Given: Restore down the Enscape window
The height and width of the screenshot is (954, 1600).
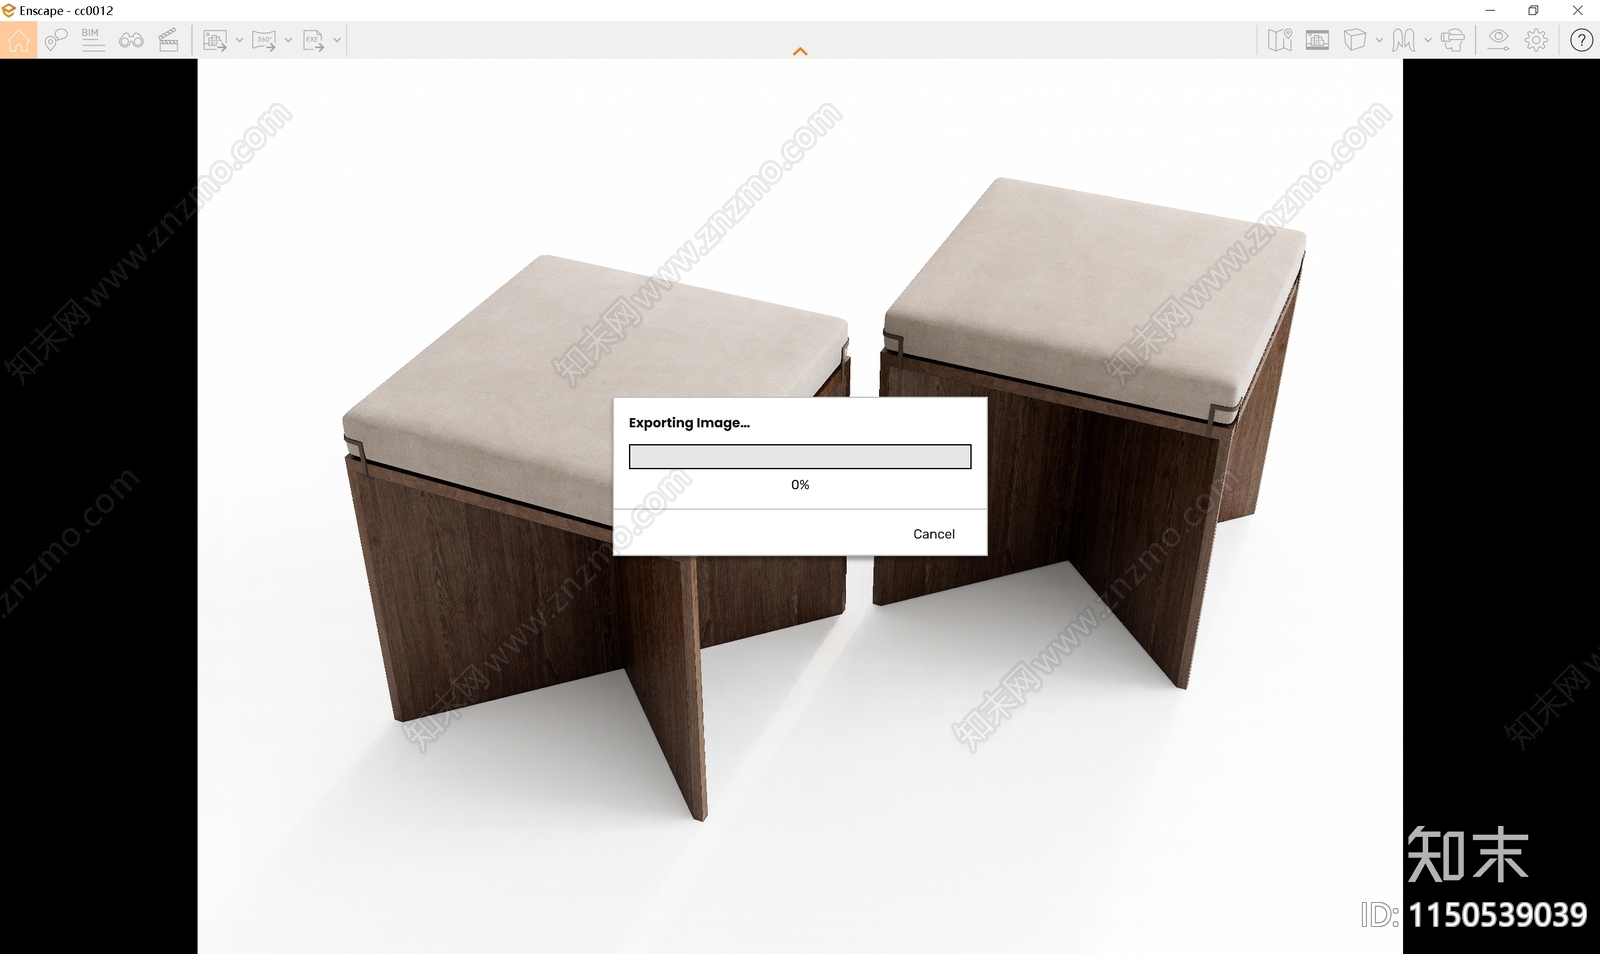Looking at the screenshot, I should point(1533,11).
